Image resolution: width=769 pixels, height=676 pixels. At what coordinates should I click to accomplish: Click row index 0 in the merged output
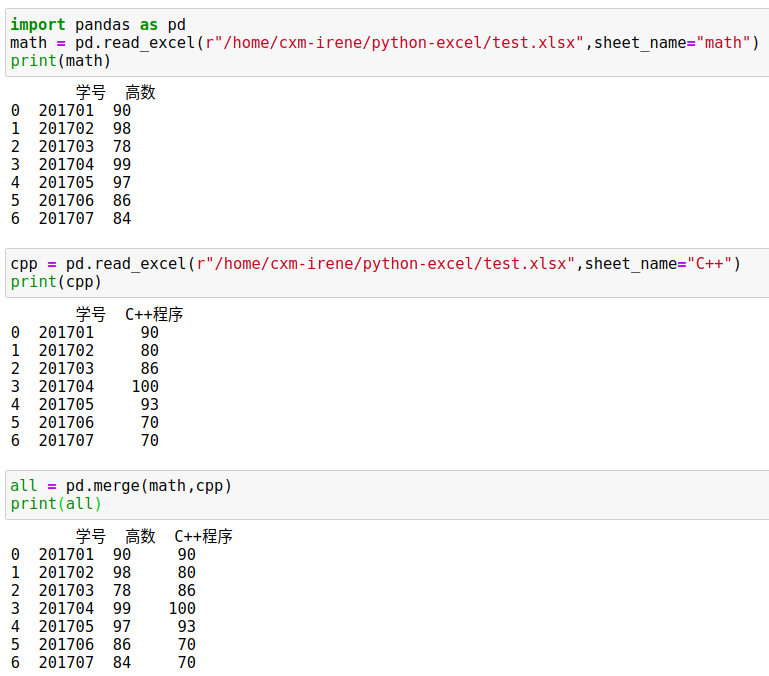(x=15, y=554)
